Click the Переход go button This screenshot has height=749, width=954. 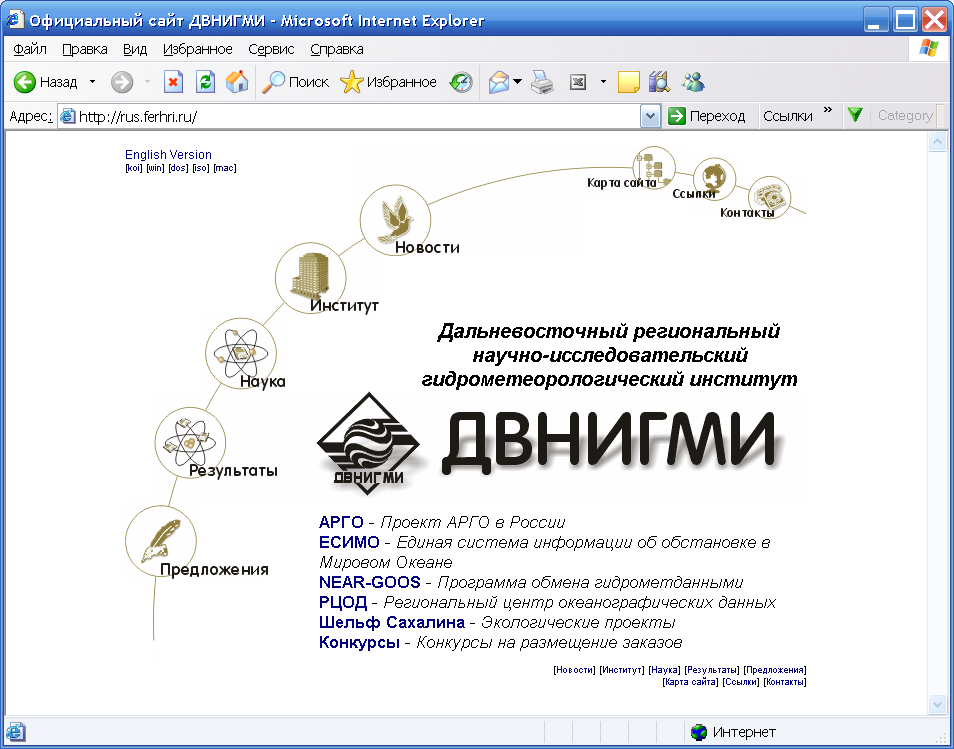[706, 116]
